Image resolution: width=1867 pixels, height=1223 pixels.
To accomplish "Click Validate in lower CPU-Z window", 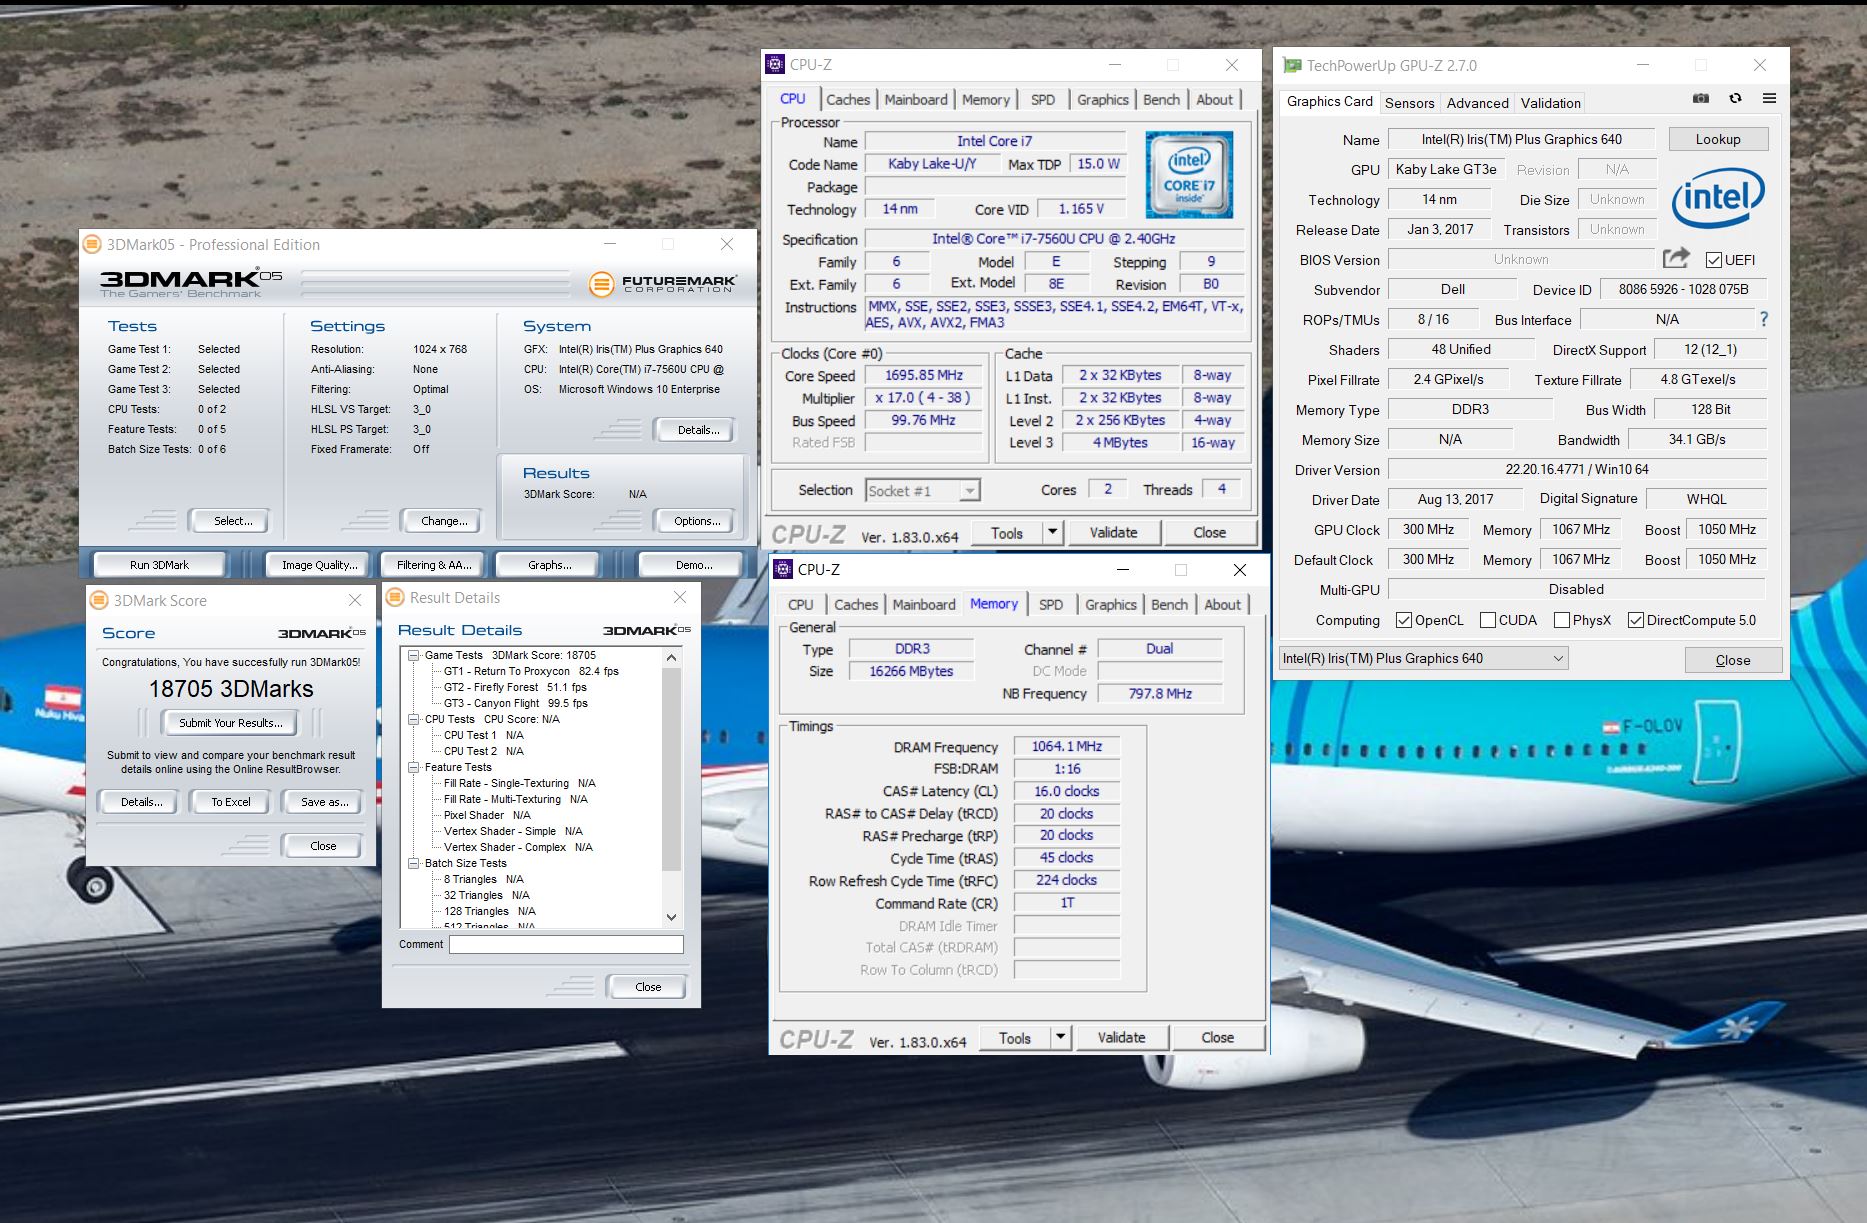I will pyautogui.click(x=1121, y=1037).
